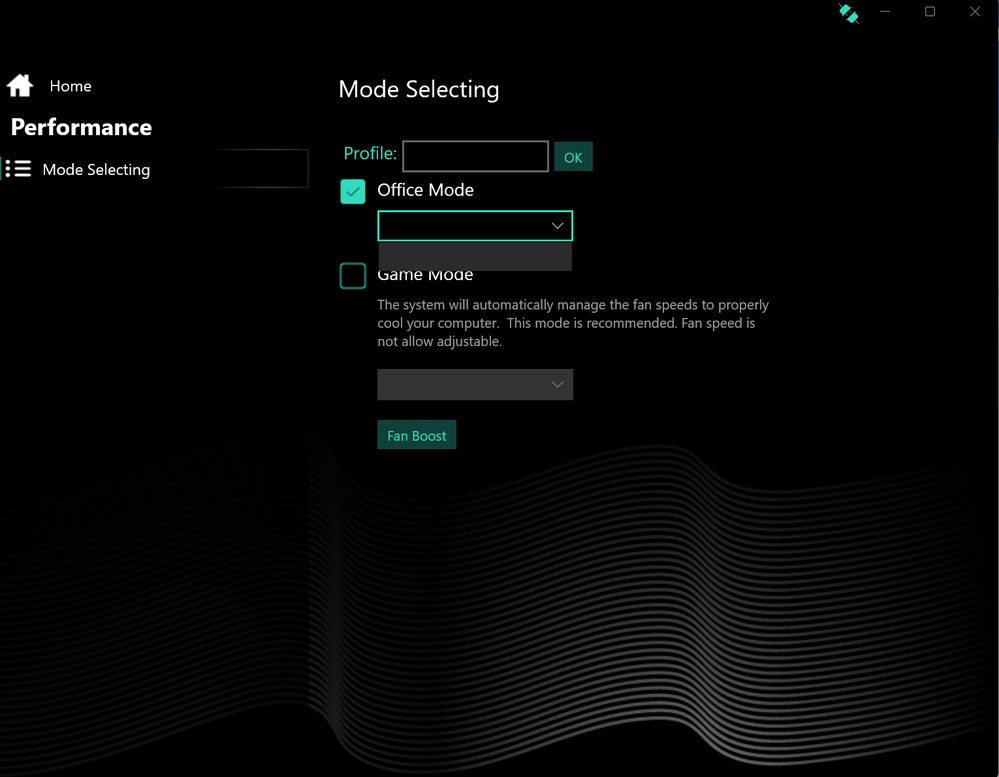Viewport: 999px width, 777px height.
Task: Go to Home in the sidebar
Action: click(x=70, y=86)
